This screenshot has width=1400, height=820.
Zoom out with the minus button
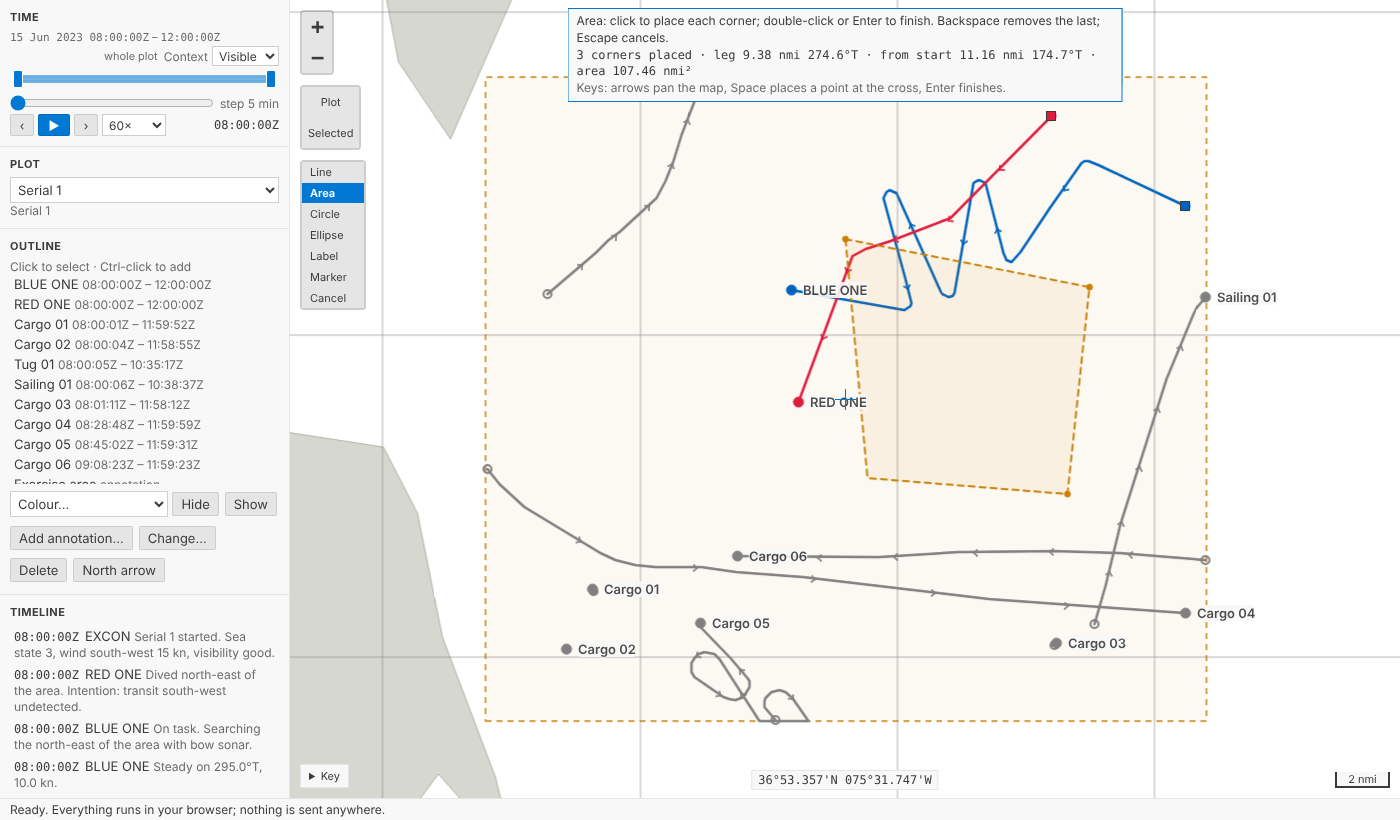tap(317, 58)
